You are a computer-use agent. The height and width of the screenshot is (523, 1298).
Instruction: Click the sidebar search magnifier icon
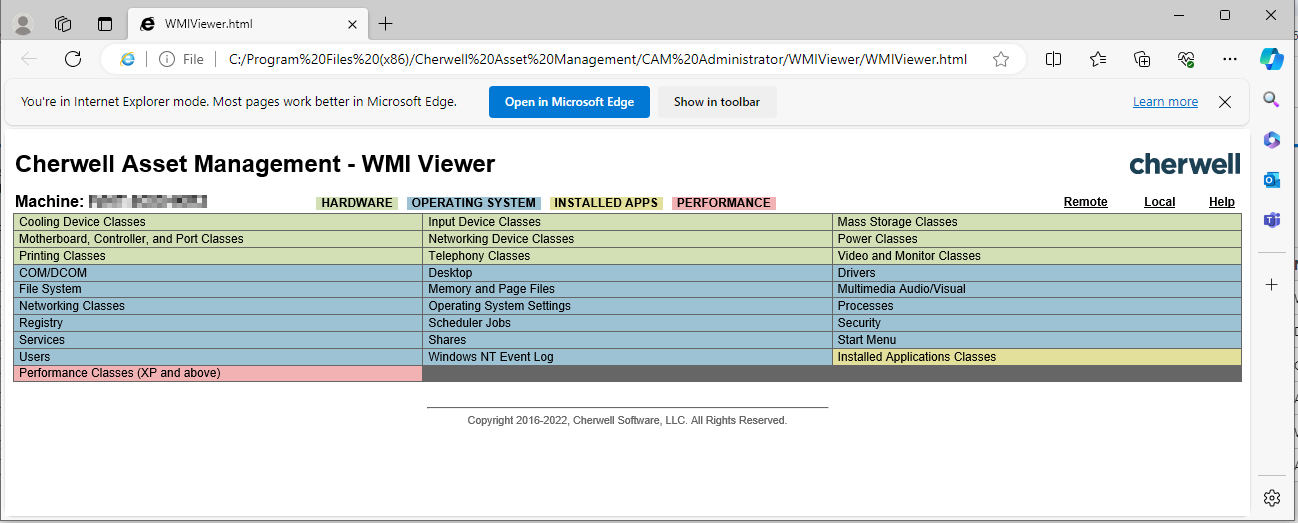pos(1271,99)
